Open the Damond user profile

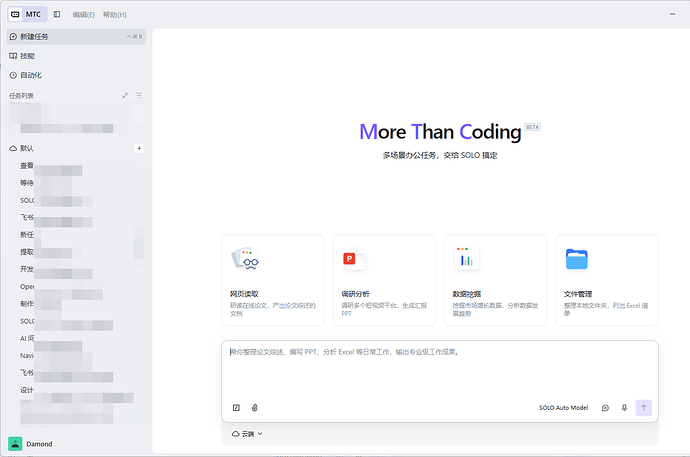click(31, 444)
